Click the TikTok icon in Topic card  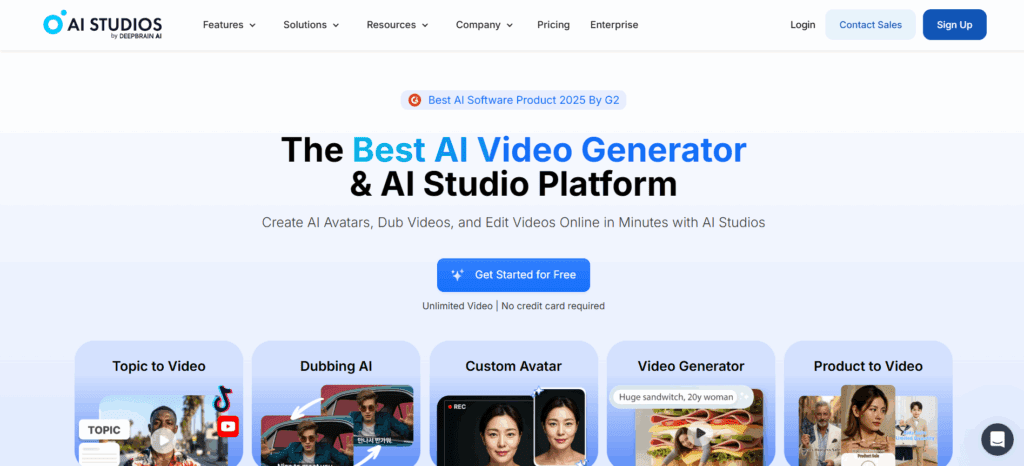click(x=223, y=397)
